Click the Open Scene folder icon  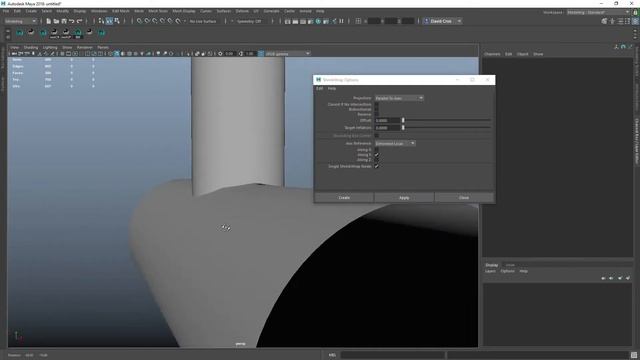56,21
